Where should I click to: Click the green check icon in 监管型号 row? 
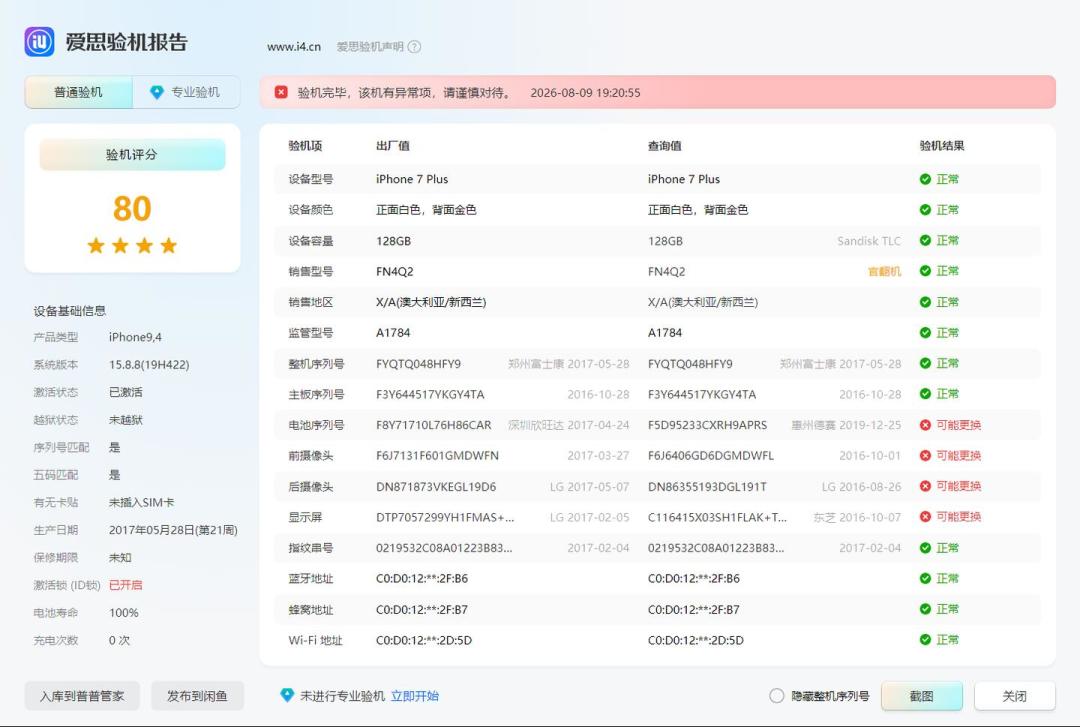(925, 333)
